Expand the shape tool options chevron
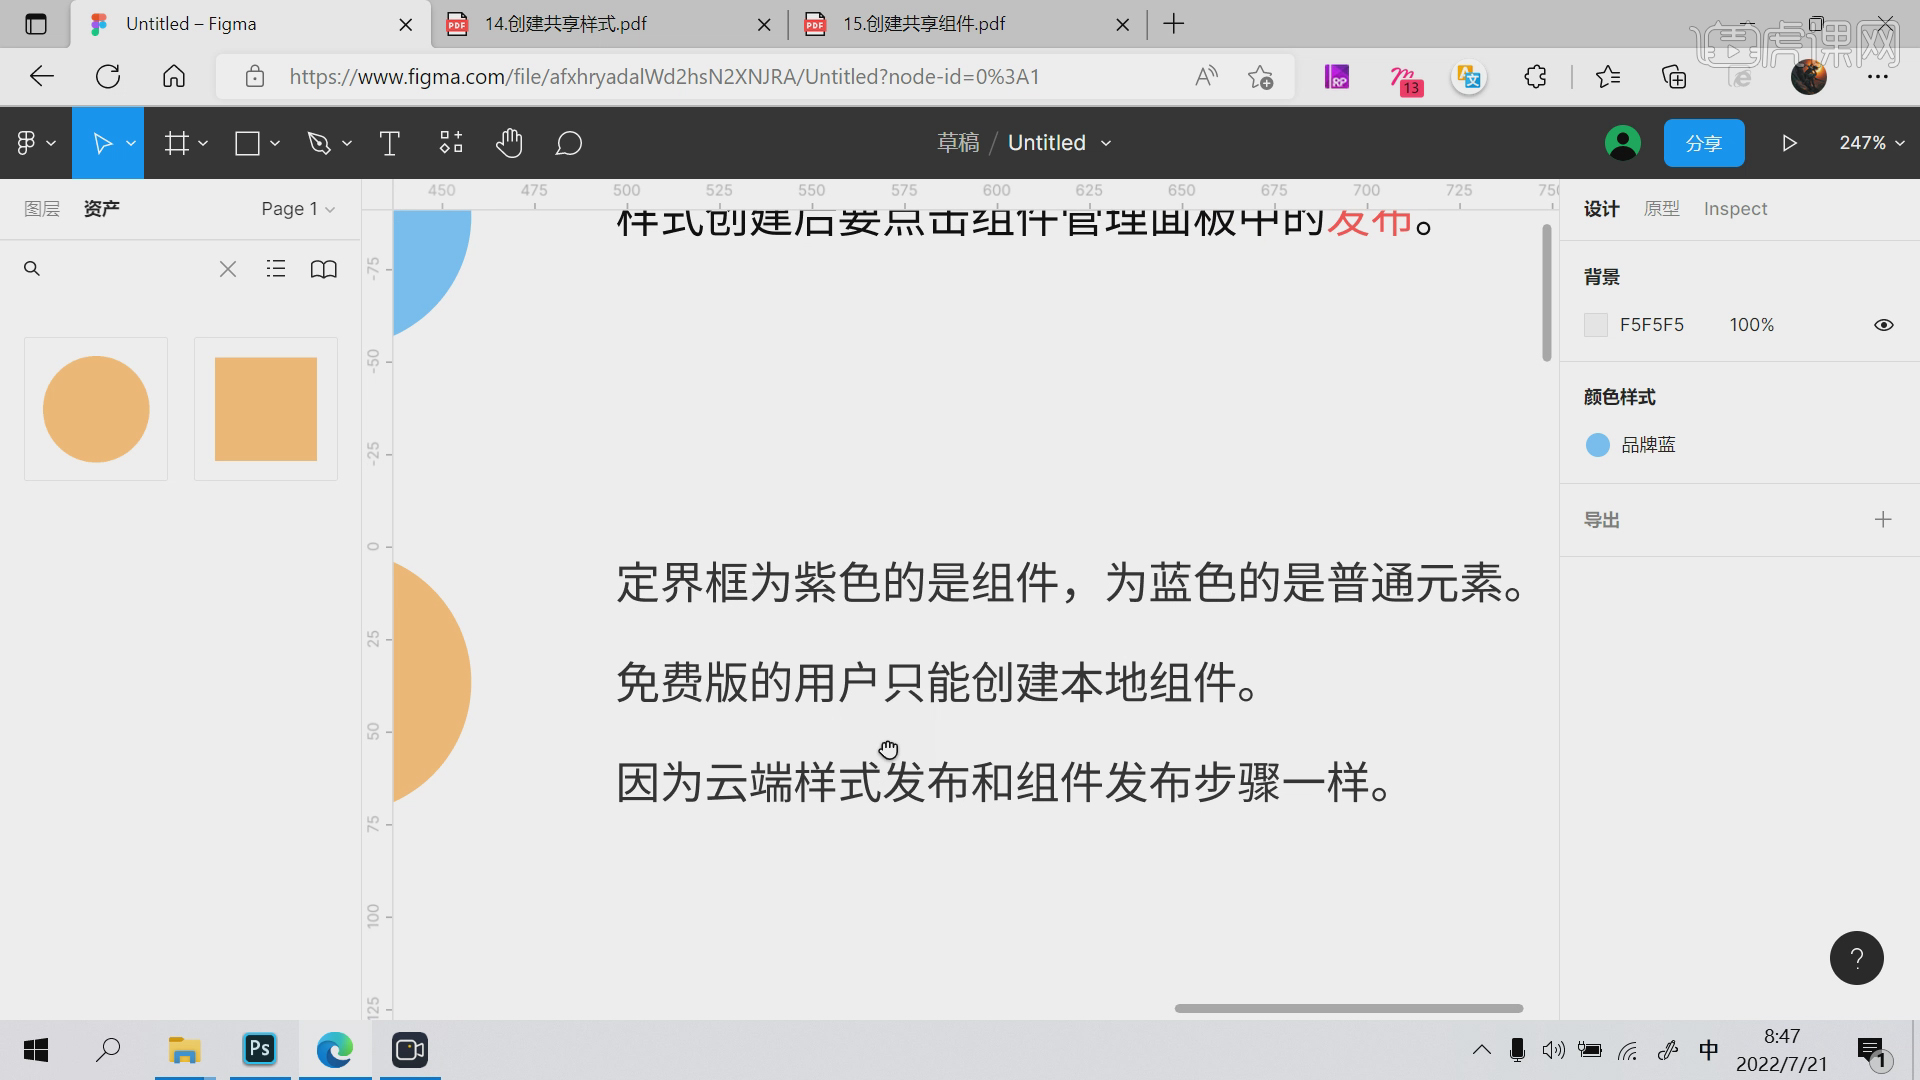The height and width of the screenshot is (1080, 1920). coord(275,142)
